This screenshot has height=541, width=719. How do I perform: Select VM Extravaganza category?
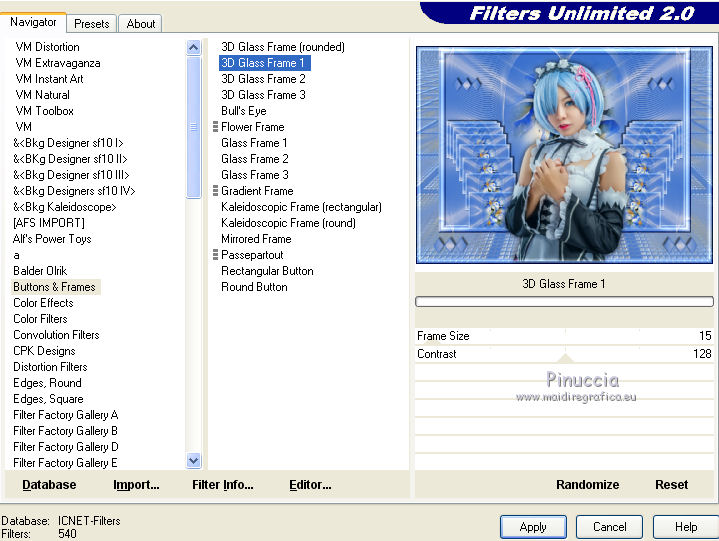coord(58,63)
